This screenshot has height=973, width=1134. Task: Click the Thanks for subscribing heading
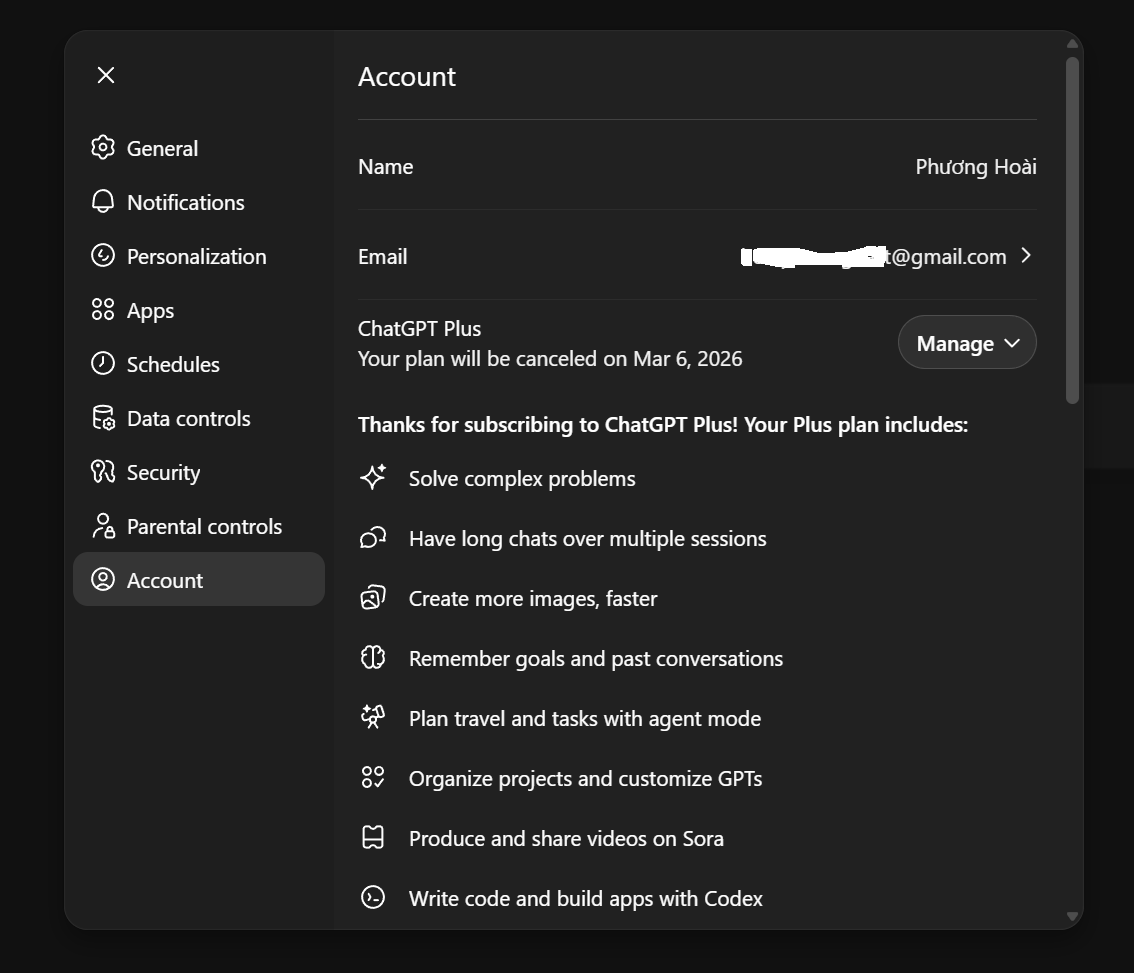click(x=662, y=425)
